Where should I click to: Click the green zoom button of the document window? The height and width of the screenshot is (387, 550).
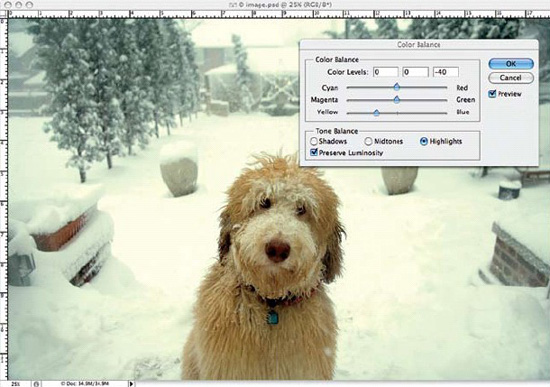tap(29, 5)
